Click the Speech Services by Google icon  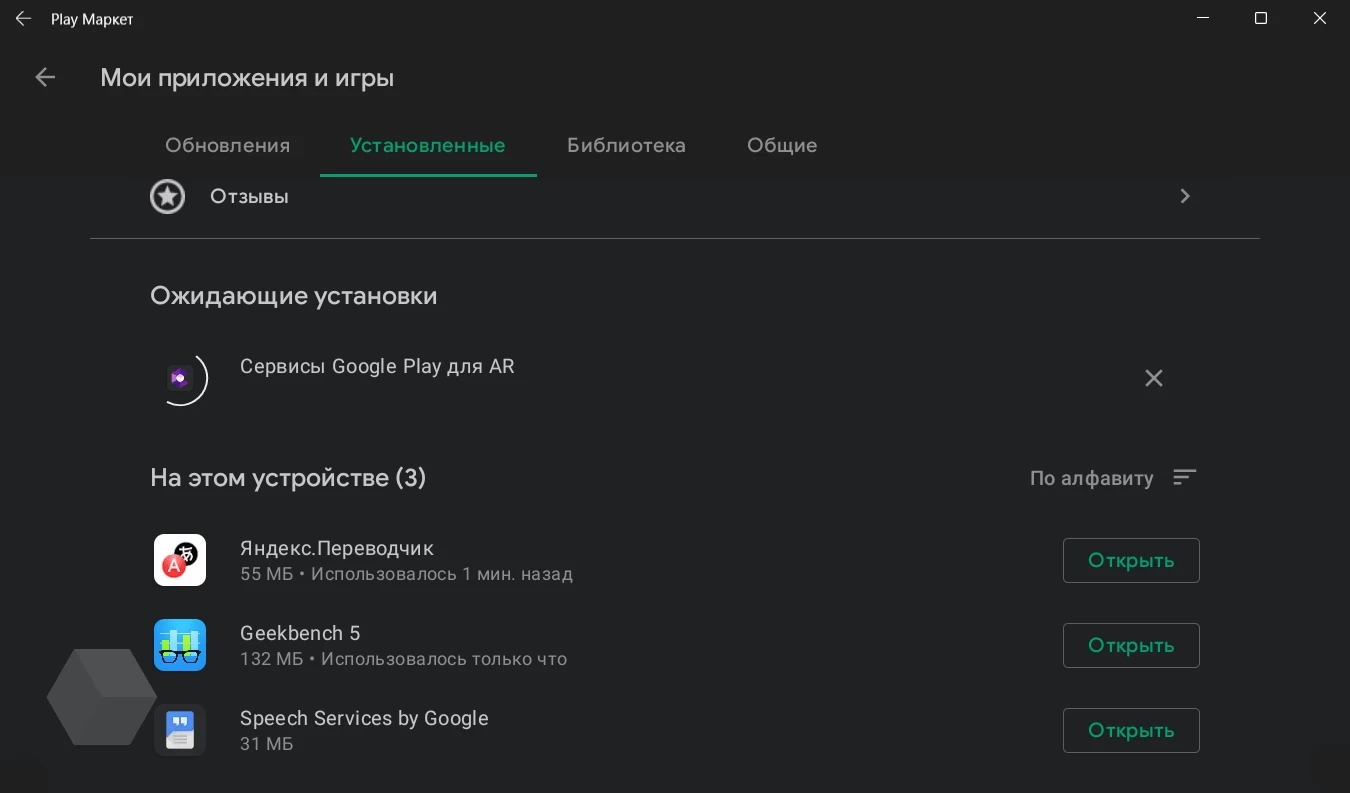point(180,730)
